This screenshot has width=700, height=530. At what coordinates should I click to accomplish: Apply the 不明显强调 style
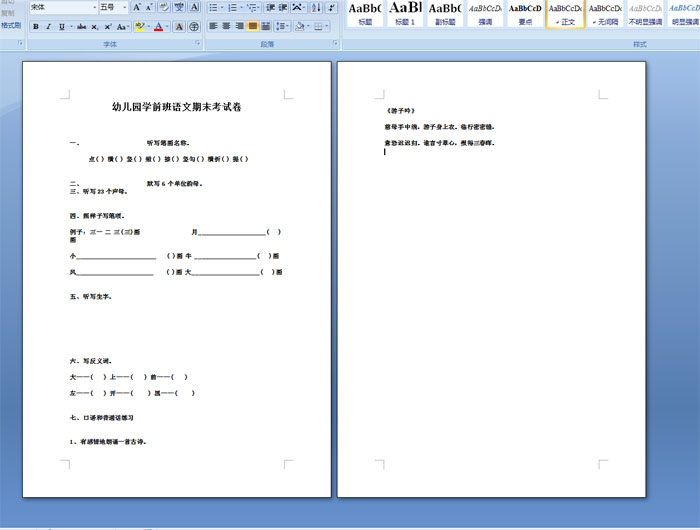[x=645, y=14]
